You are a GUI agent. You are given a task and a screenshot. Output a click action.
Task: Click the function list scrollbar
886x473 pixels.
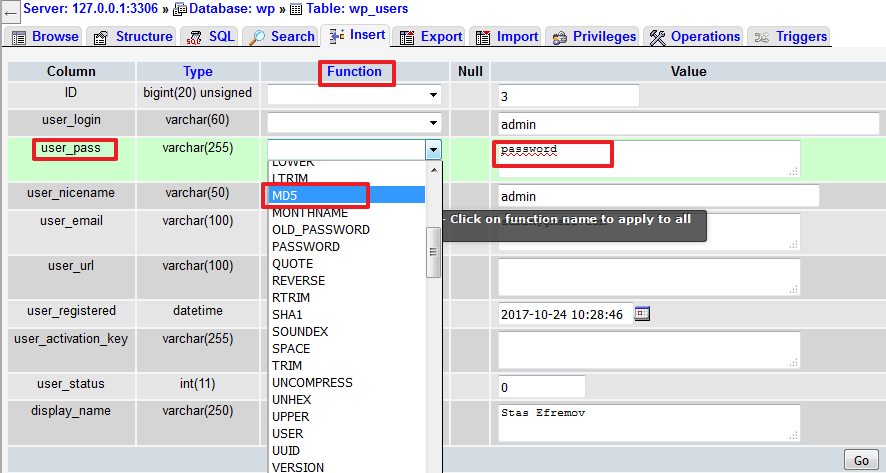coord(434,251)
